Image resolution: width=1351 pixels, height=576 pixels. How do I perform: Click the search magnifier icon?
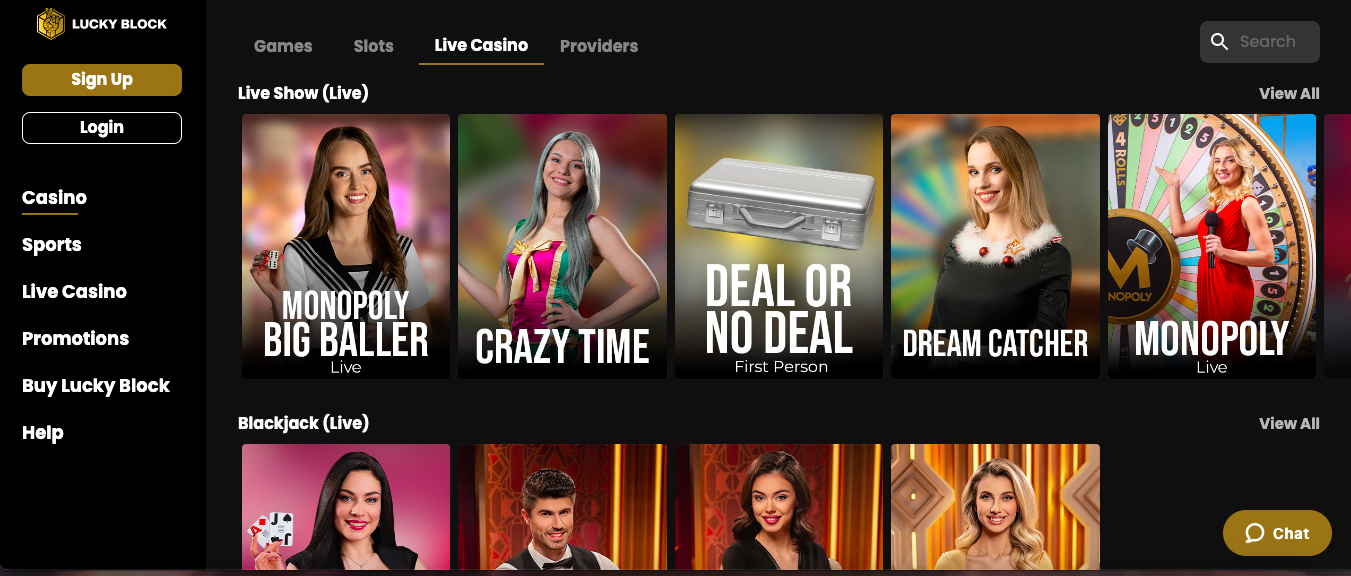tap(1219, 42)
